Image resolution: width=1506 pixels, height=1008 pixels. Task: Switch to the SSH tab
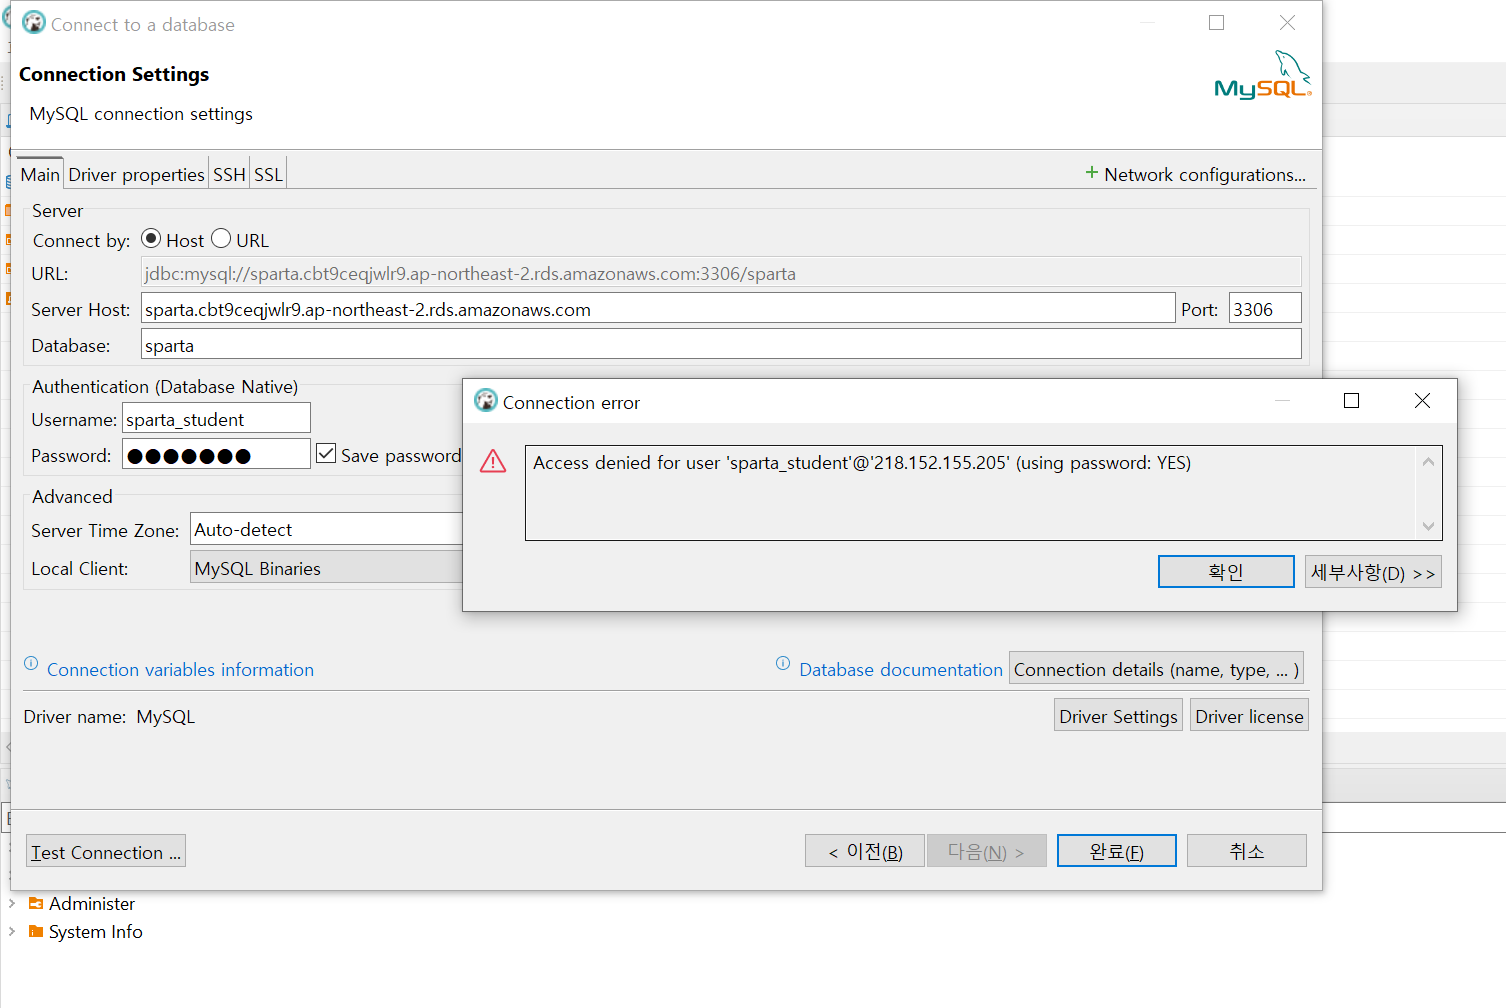point(229,174)
